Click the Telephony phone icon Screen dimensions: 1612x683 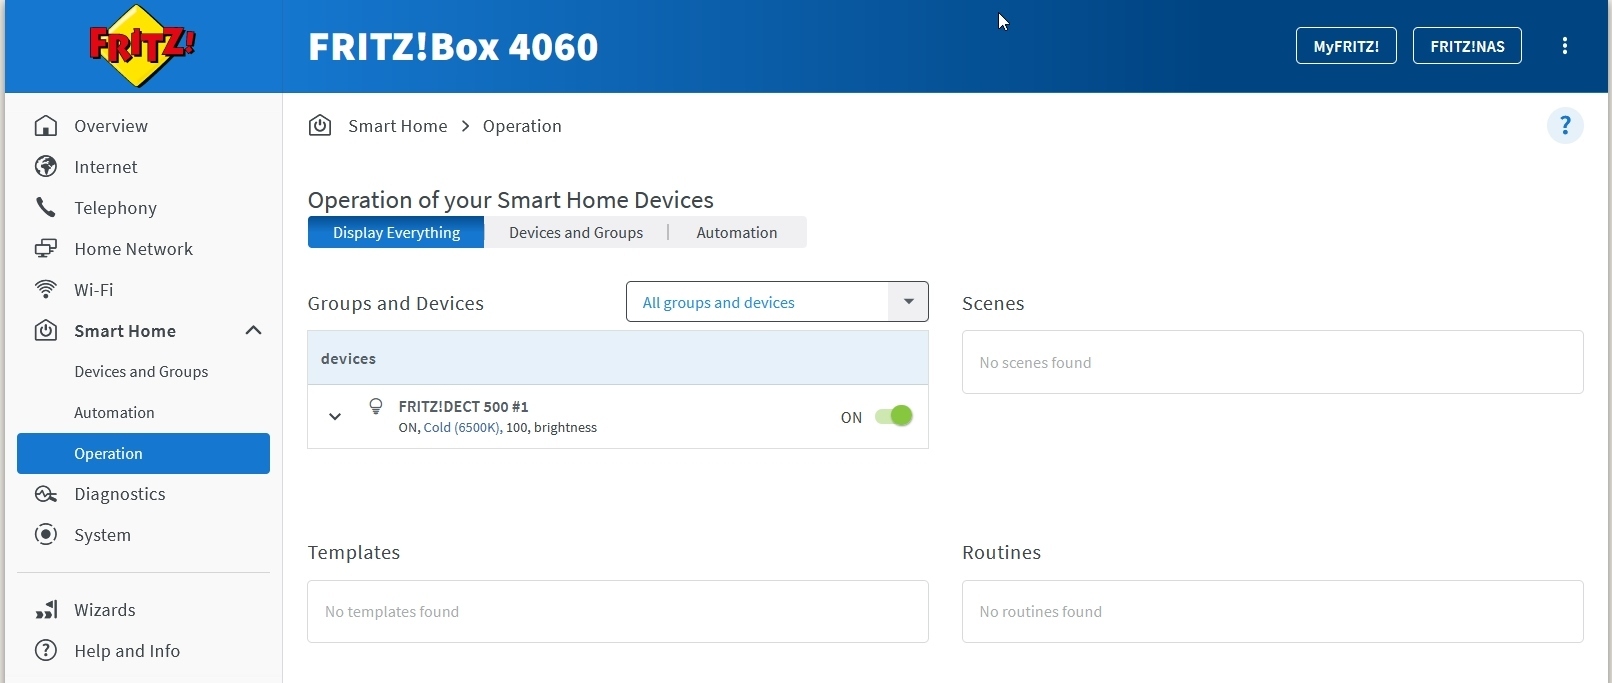pos(46,208)
